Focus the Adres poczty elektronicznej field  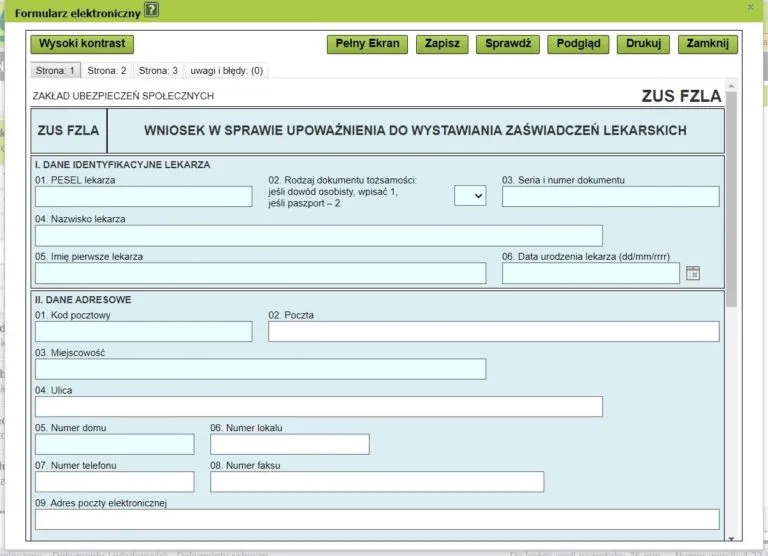tap(377, 519)
